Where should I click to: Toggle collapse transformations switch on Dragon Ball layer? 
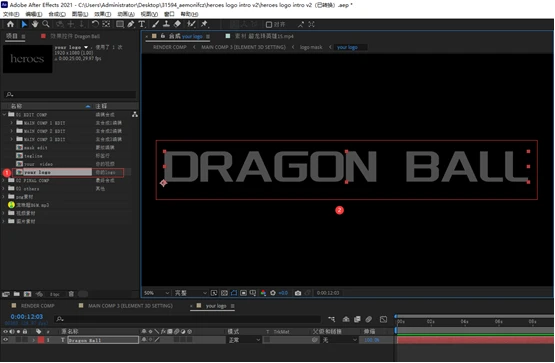coord(150,340)
